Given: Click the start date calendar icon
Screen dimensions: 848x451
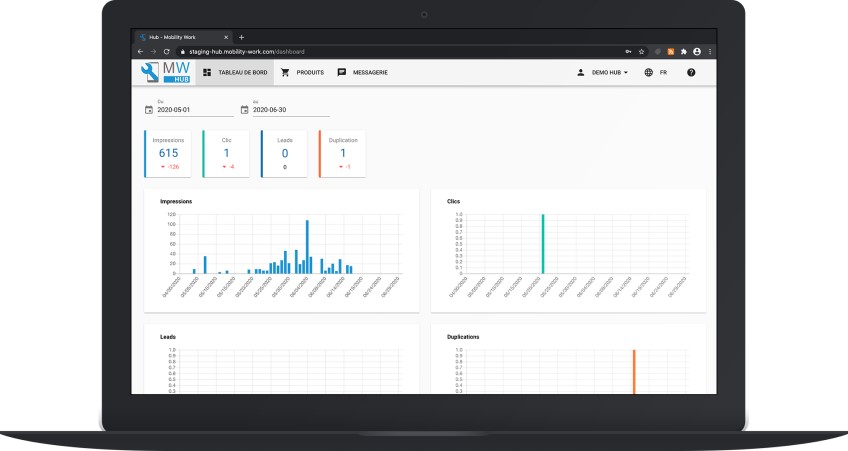Looking at the screenshot, I should click(x=149, y=110).
